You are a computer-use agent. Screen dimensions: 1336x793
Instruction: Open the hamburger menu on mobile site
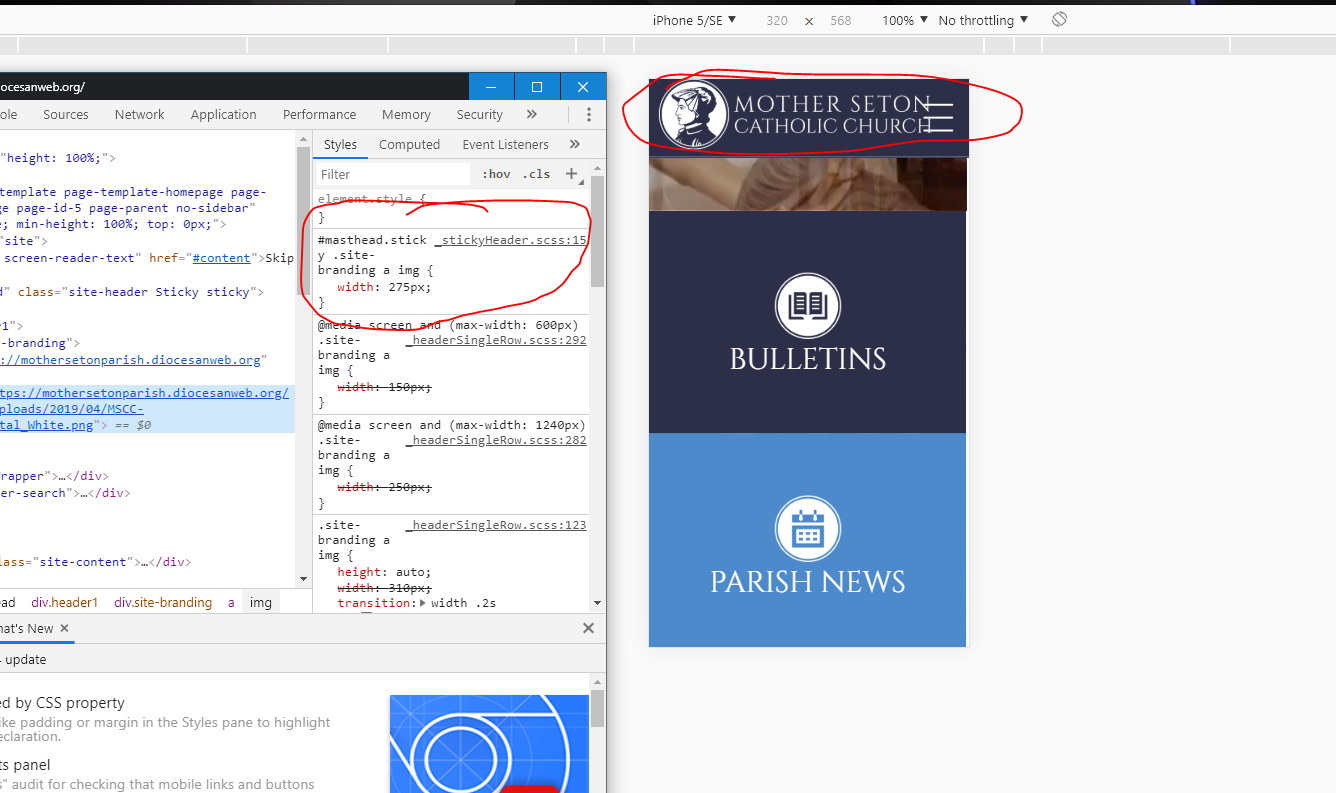click(938, 117)
